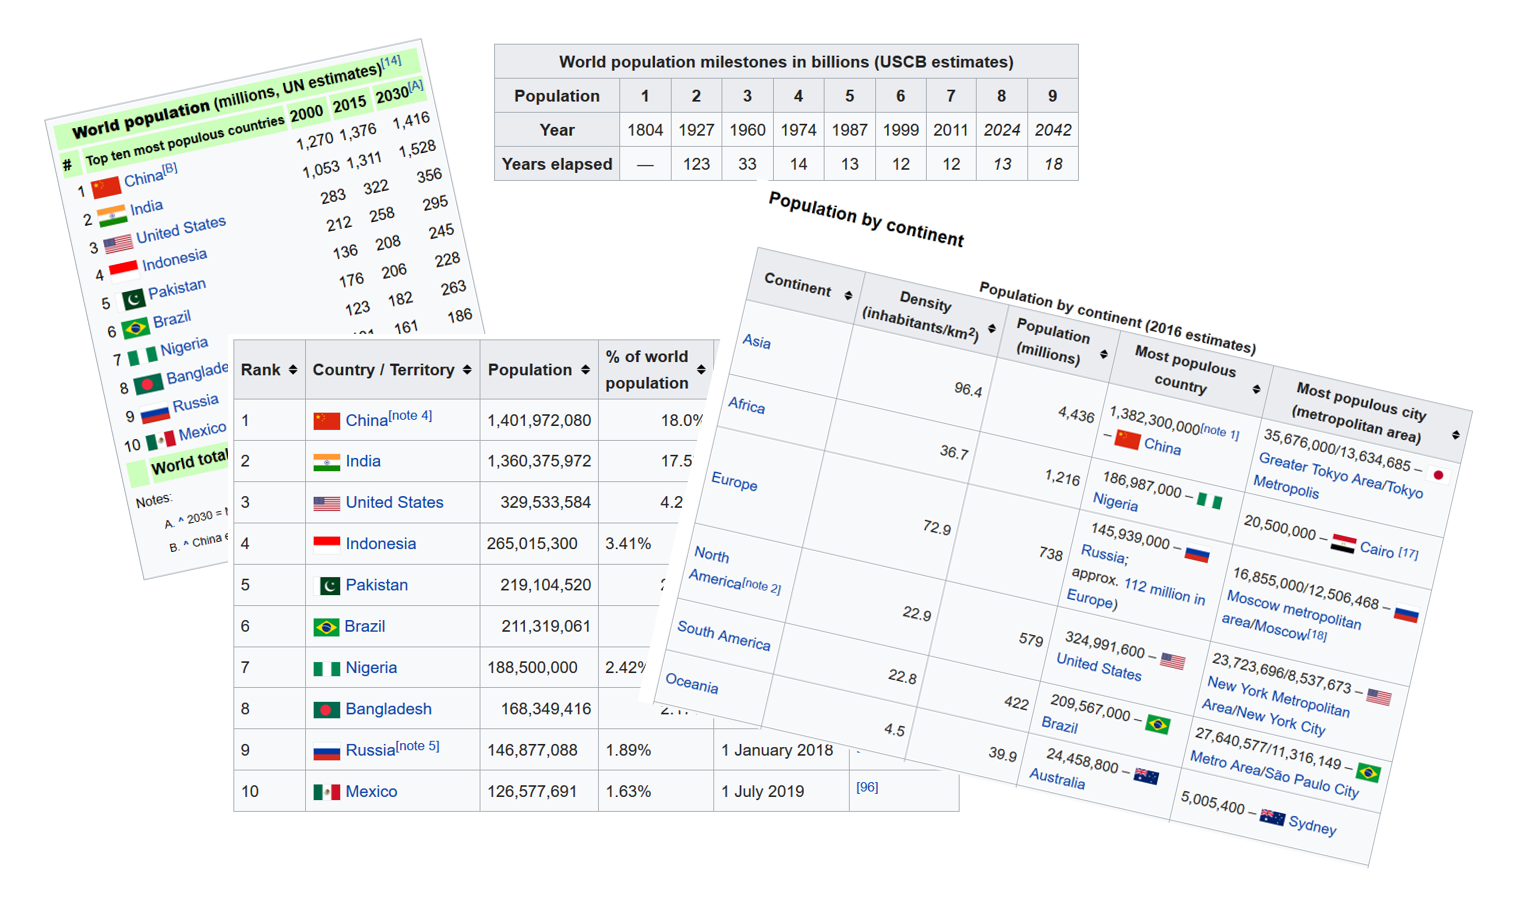Click Indonesia's population 265,015,300
This screenshot has width=1524, height=900.
point(532,544)
